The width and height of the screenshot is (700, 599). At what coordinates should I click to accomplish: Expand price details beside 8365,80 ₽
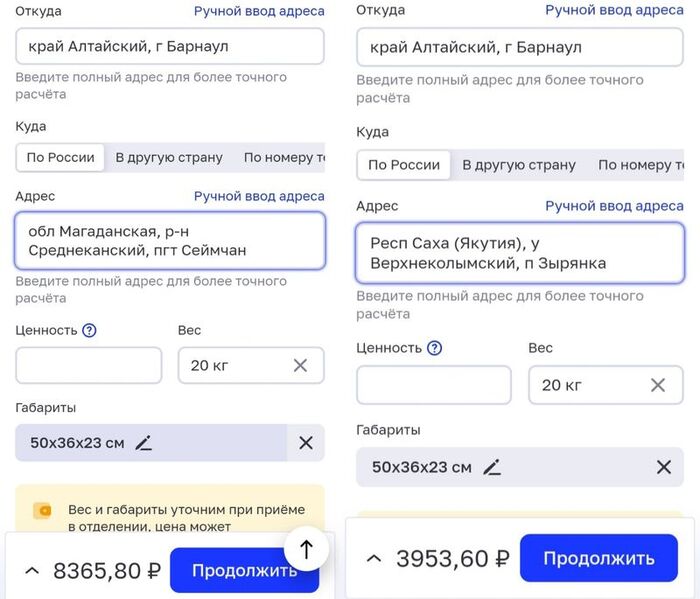click(x=31, y=571)
